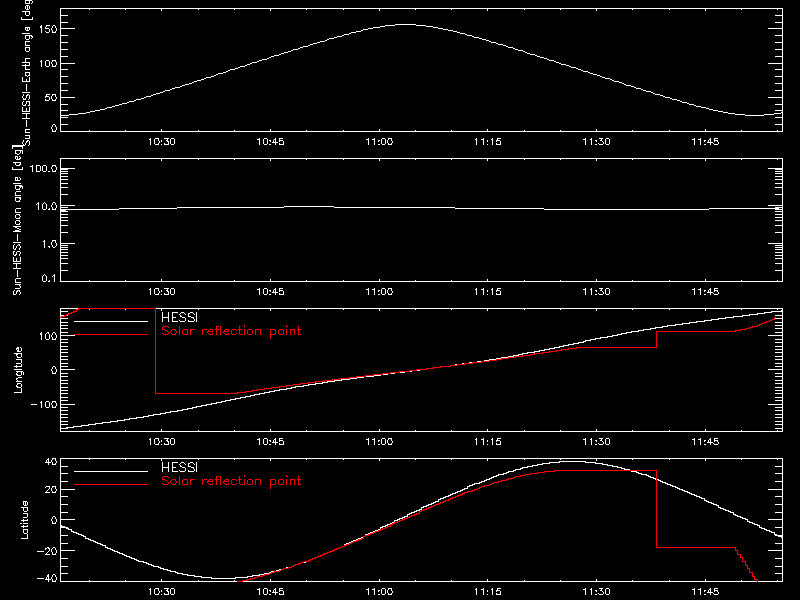Image resolution: width=800 pixels, height=600 pixels.
Task: Click the 1.0 tick on Moon angle plot
Action: [49, 244]
